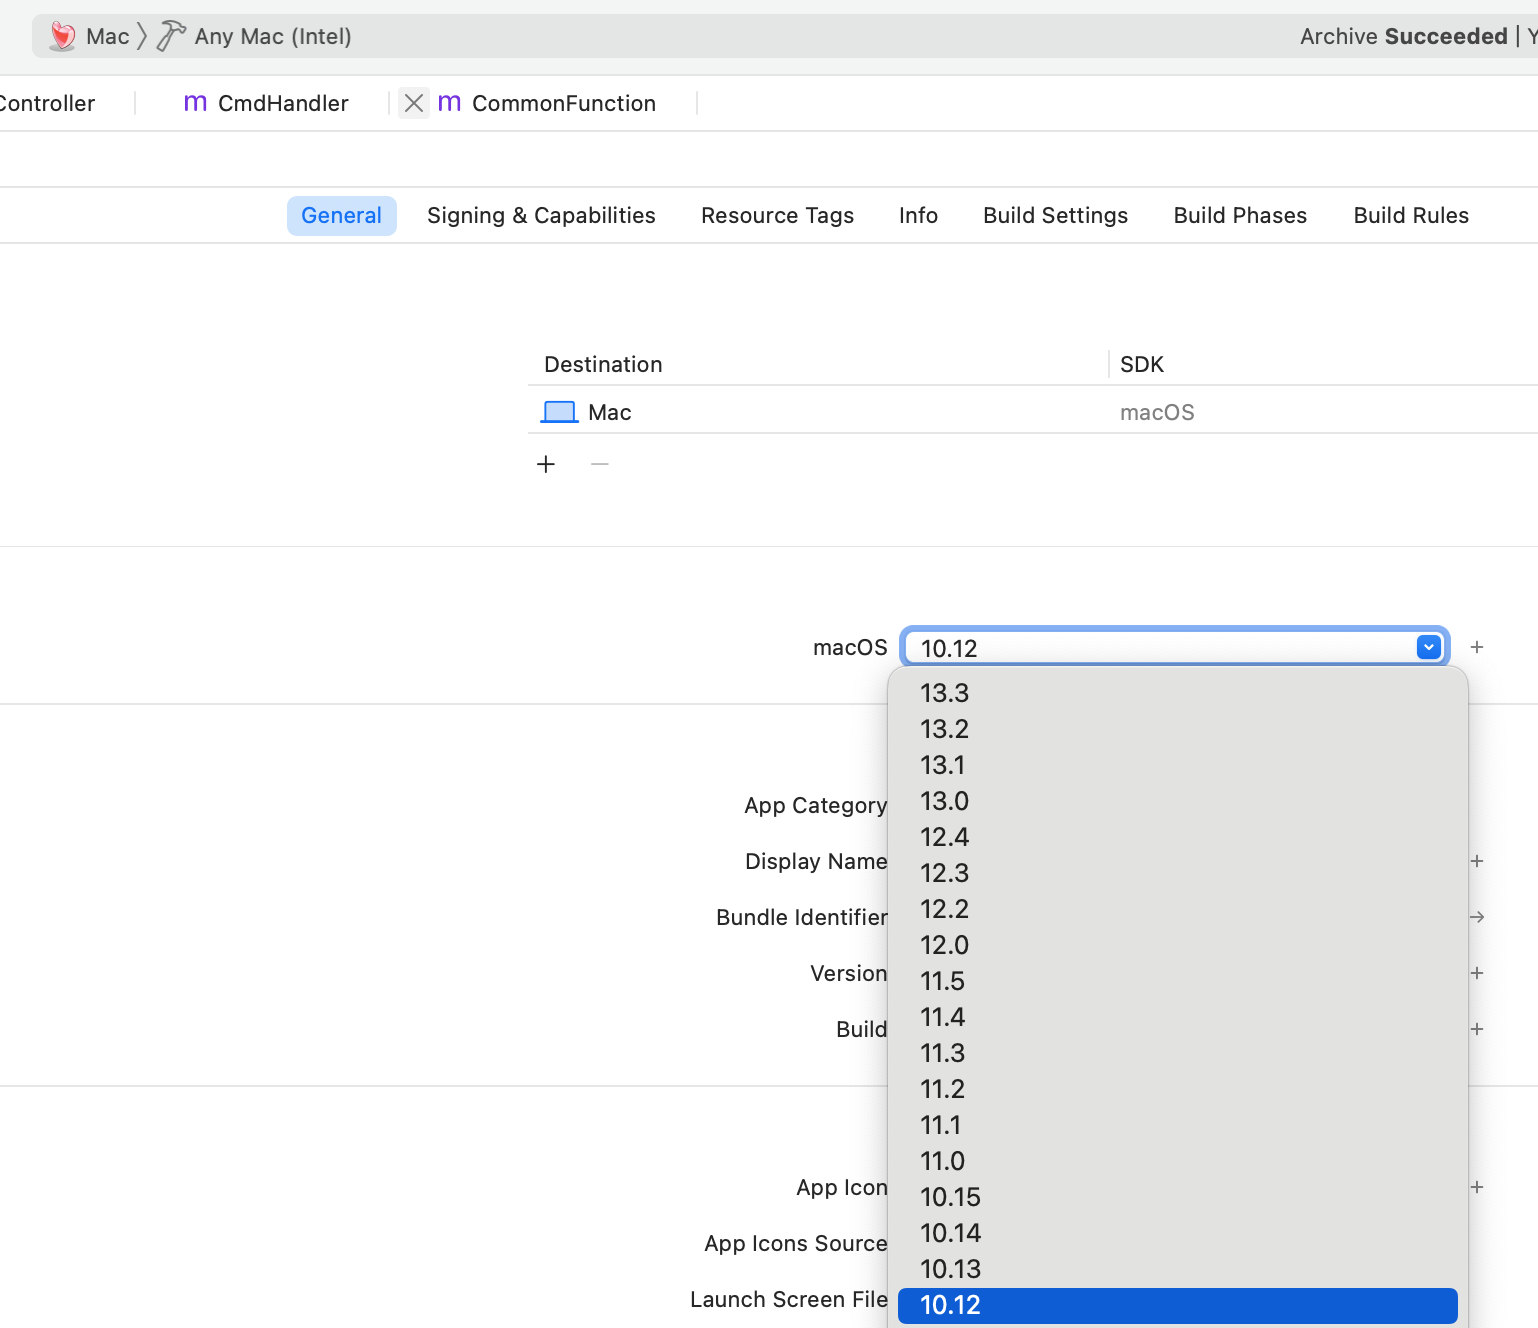Viewport: 1538px width, 1328px height.
Task: Click the Mac laptop destination icon
Action: 559,412
